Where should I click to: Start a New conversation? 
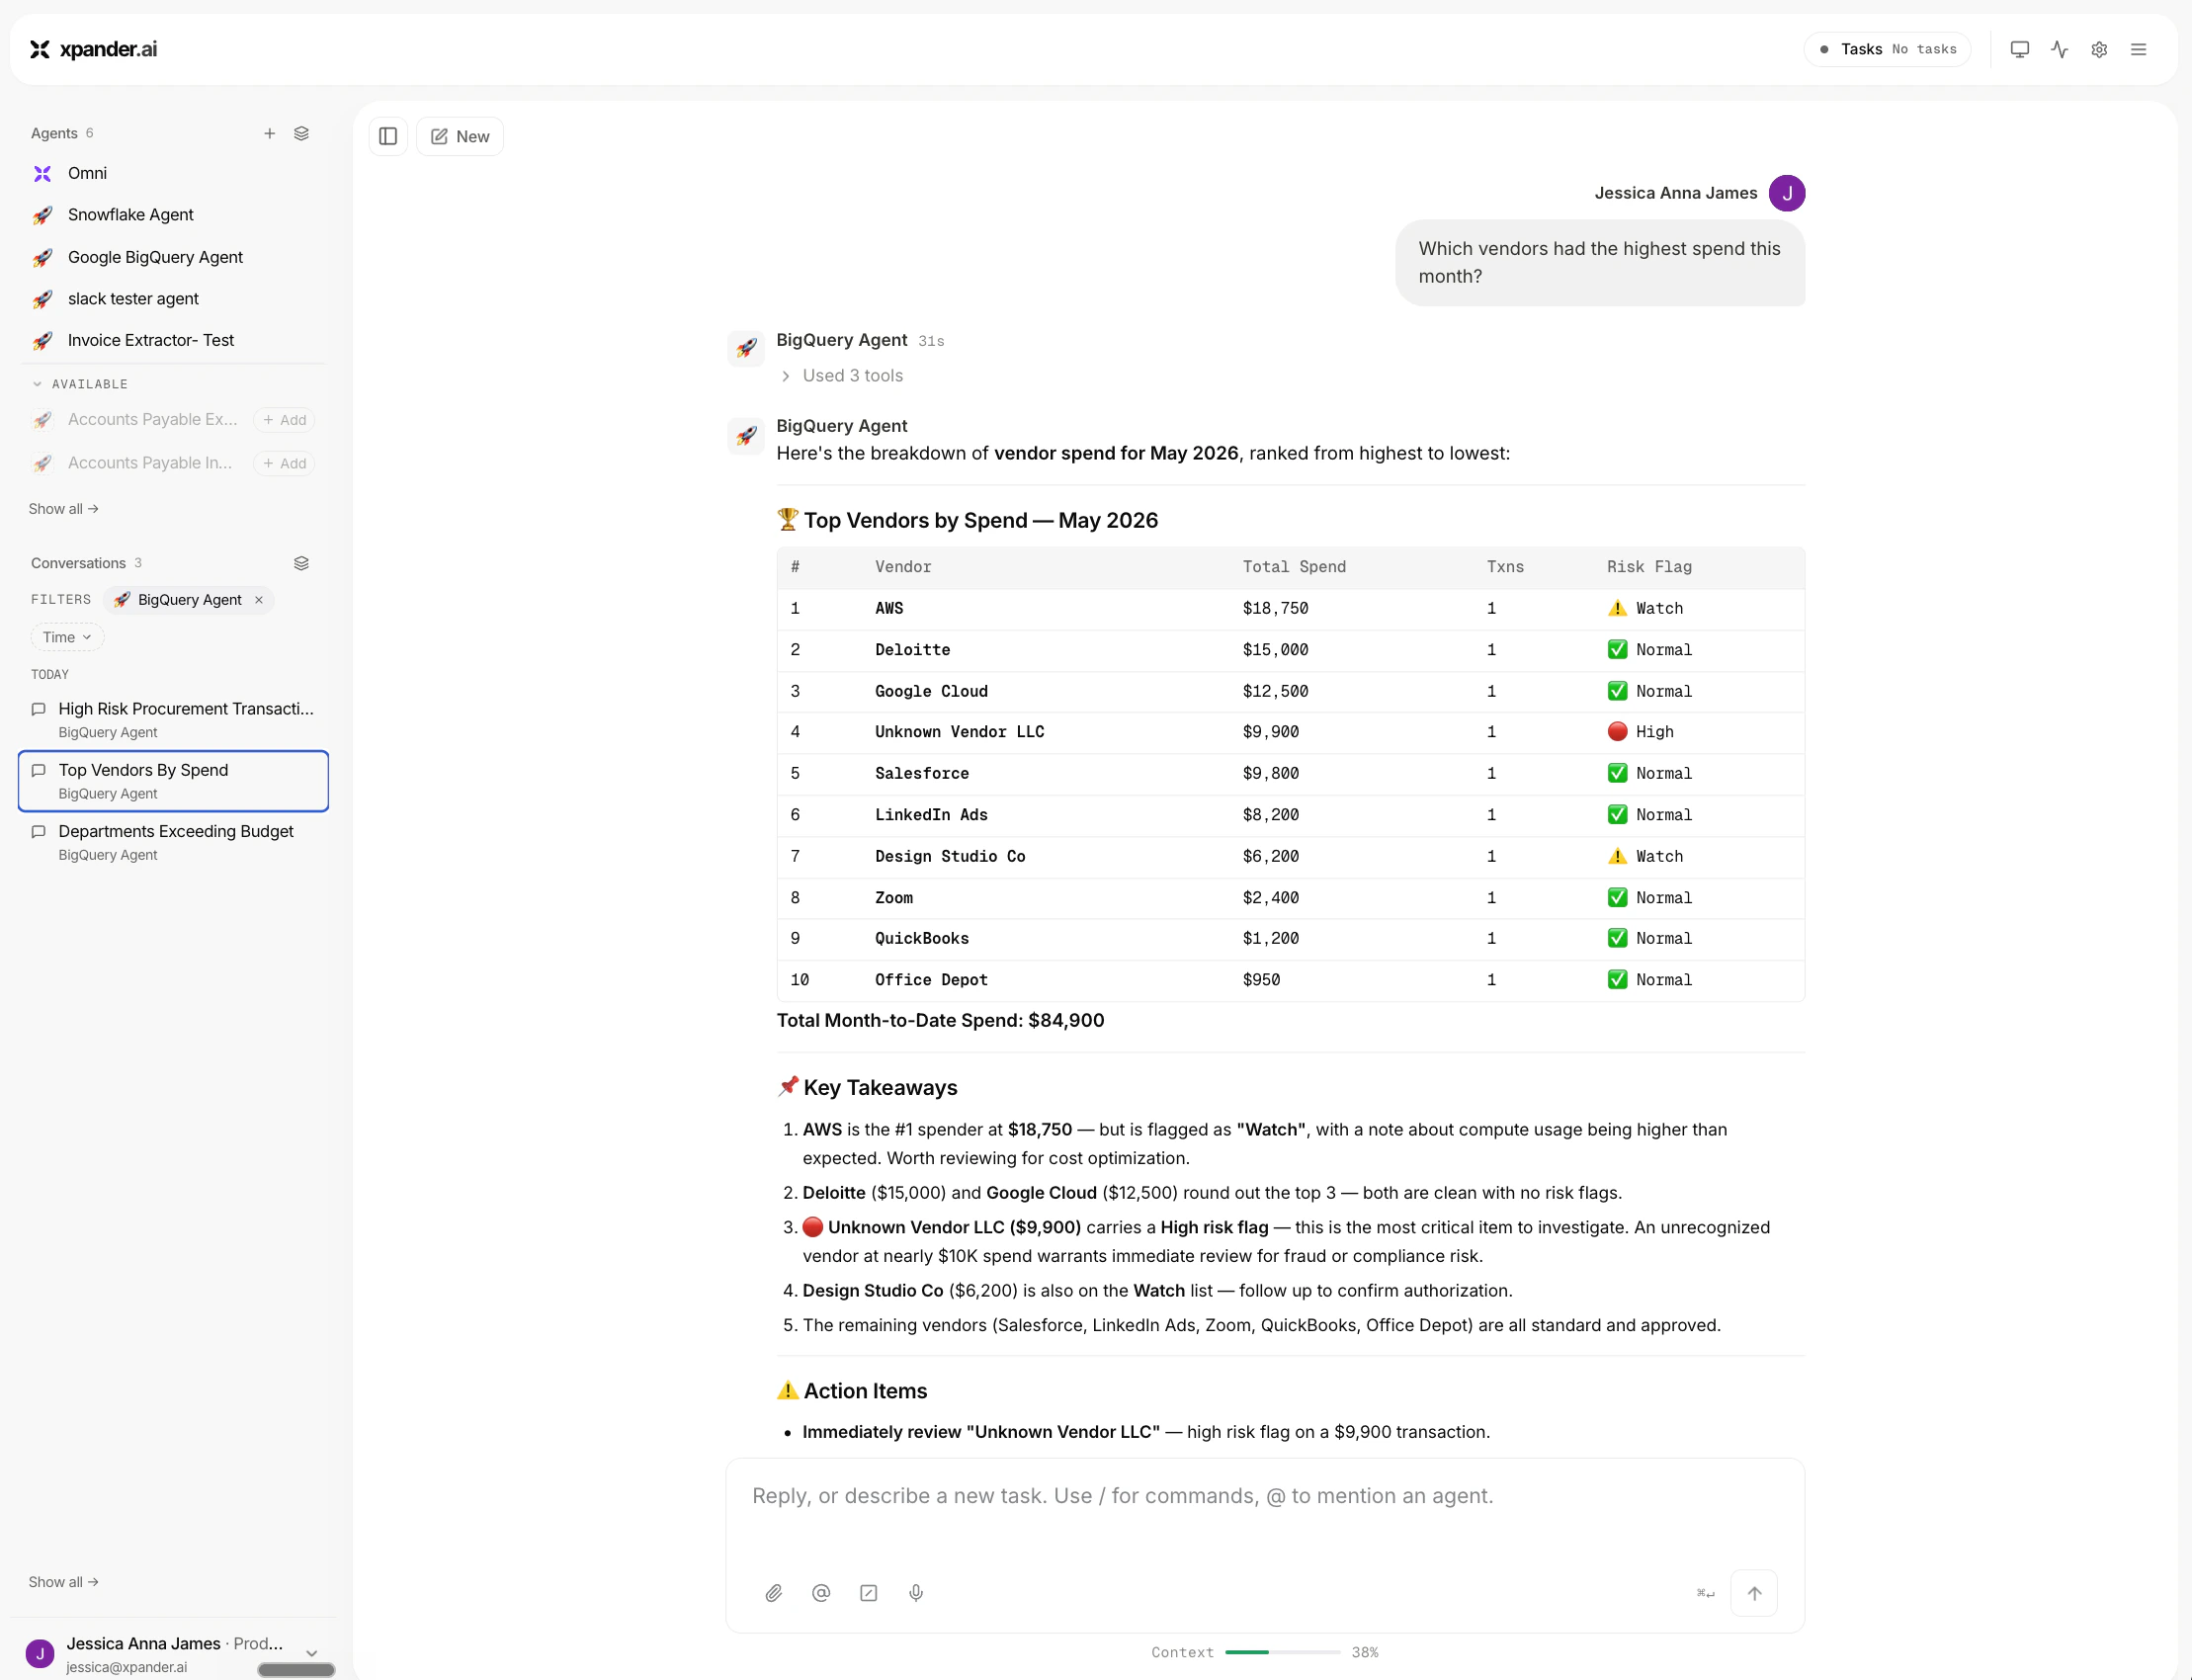click(460, 136)
